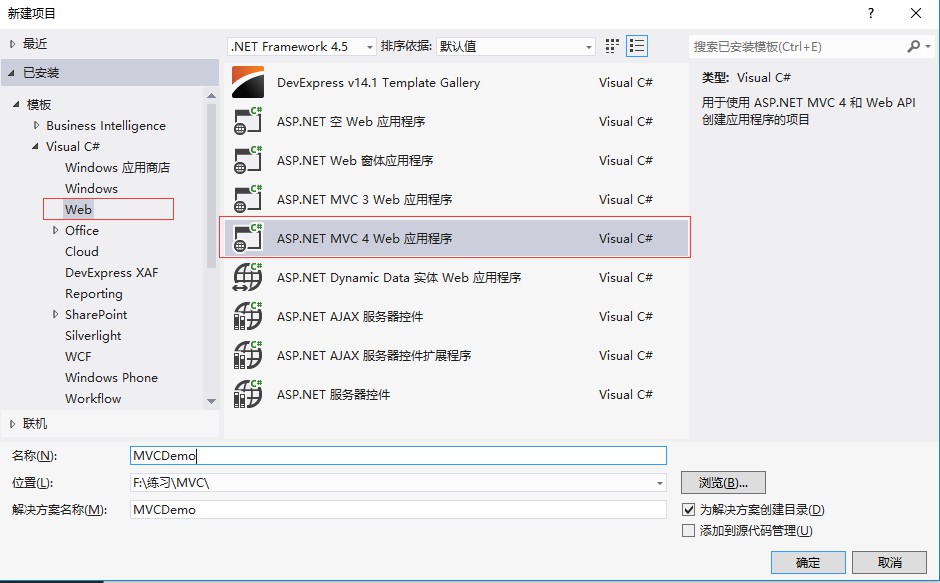
Task: Expand the 最近 section
Action: tap(12, 44)
